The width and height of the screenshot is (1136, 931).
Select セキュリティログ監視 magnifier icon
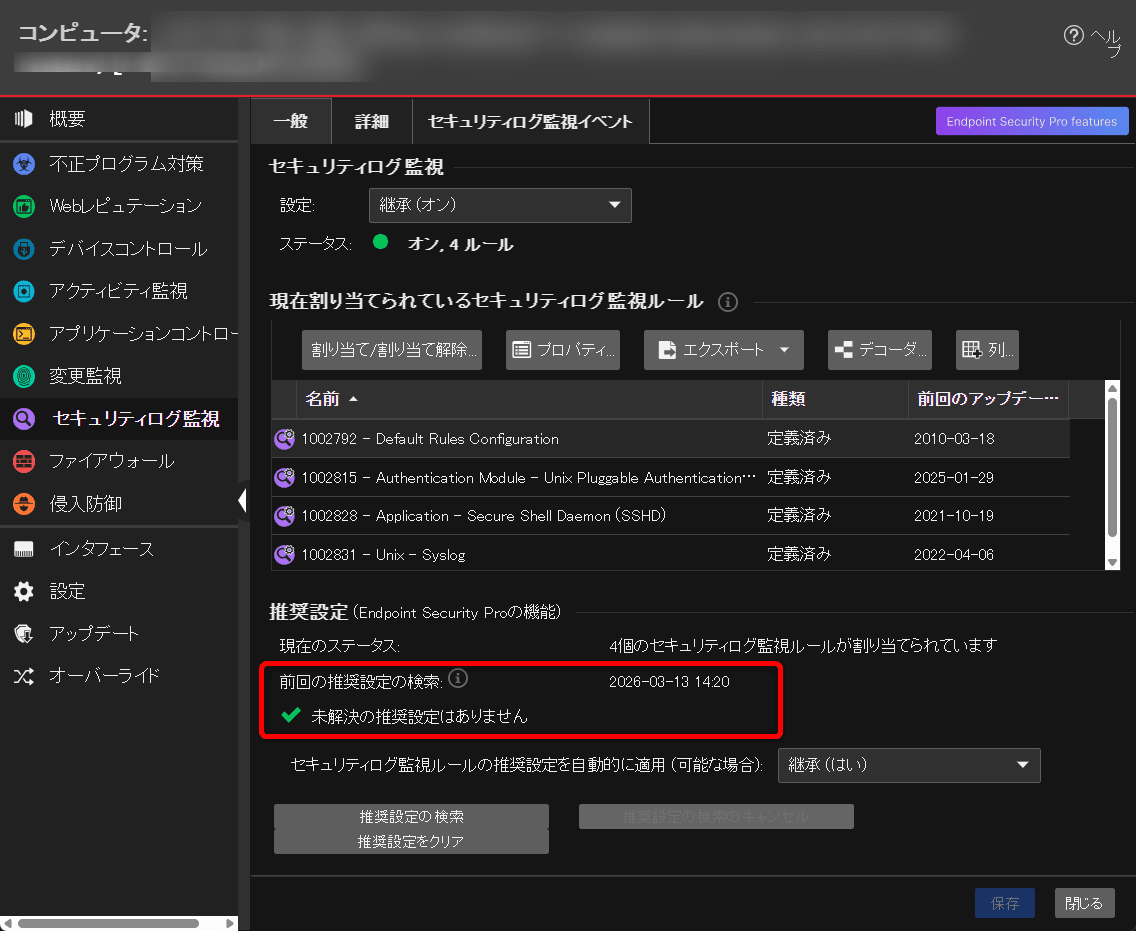24,418
